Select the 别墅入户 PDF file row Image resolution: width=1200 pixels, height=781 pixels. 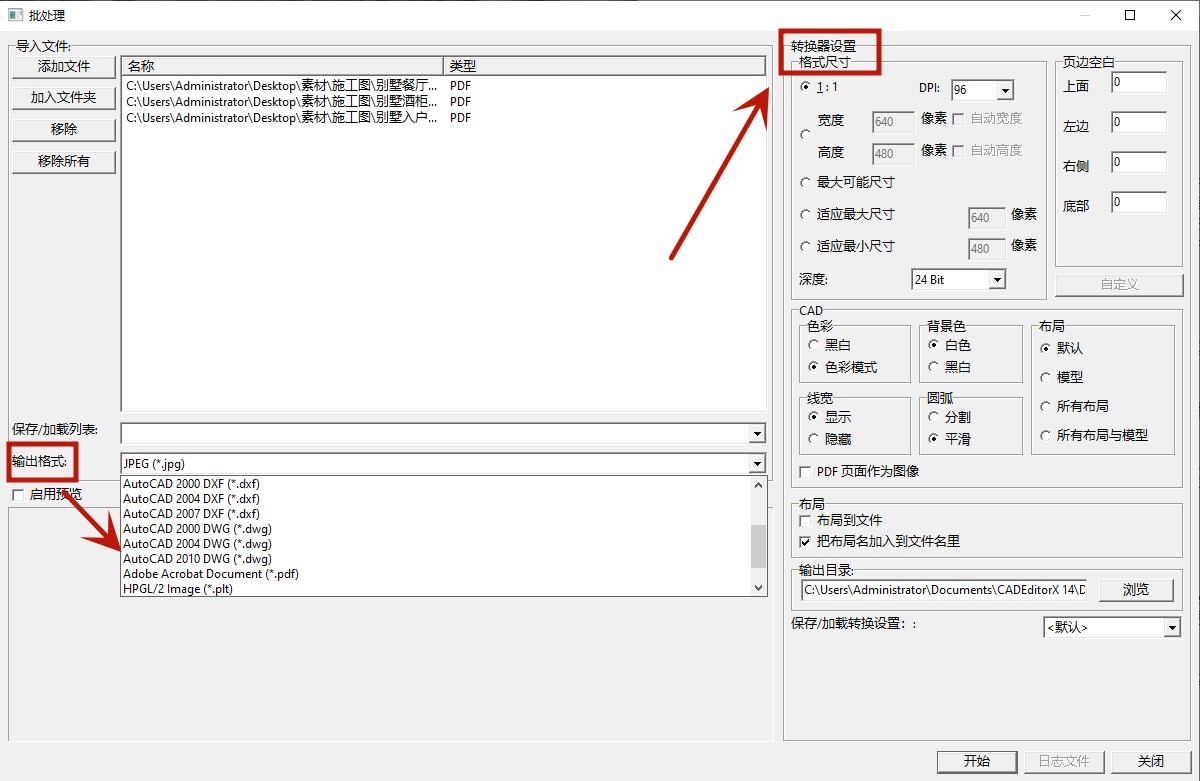tap(443, 118)
